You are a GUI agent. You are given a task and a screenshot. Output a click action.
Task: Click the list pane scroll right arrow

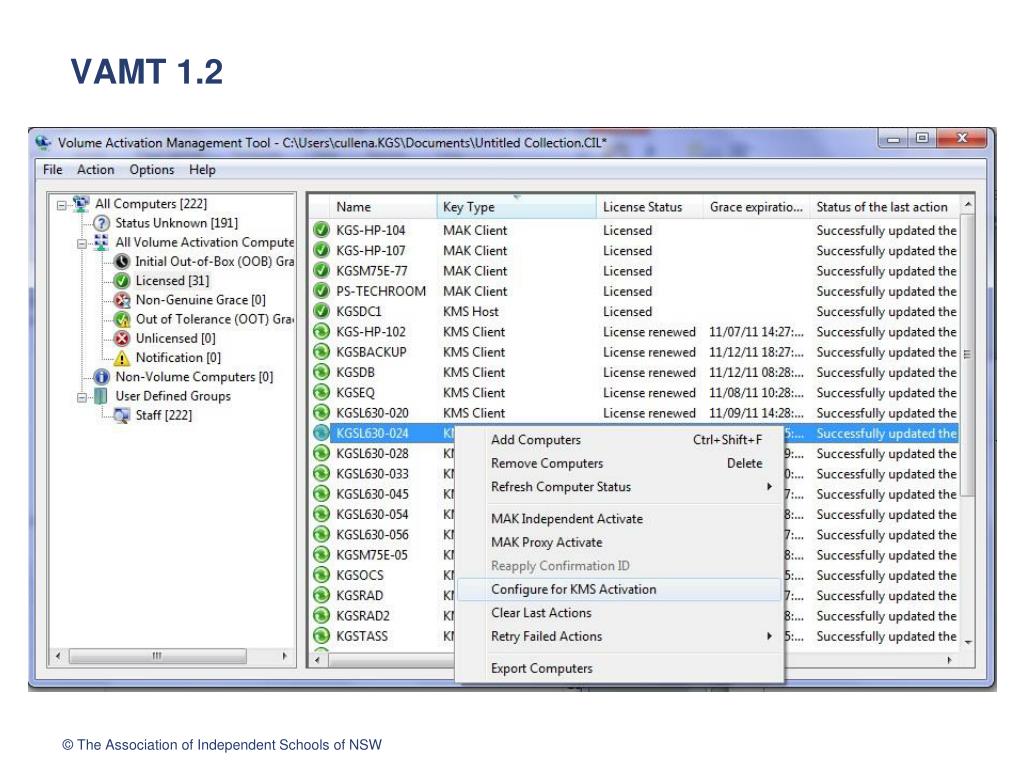coord(950,660)
